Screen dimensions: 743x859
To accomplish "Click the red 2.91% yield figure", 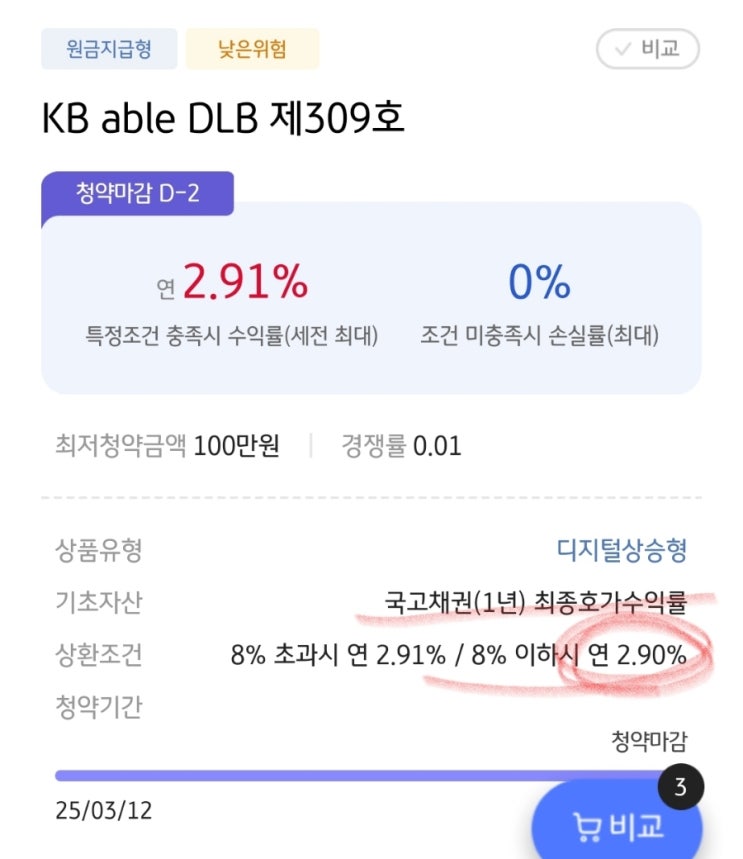I will coord(245,284).
